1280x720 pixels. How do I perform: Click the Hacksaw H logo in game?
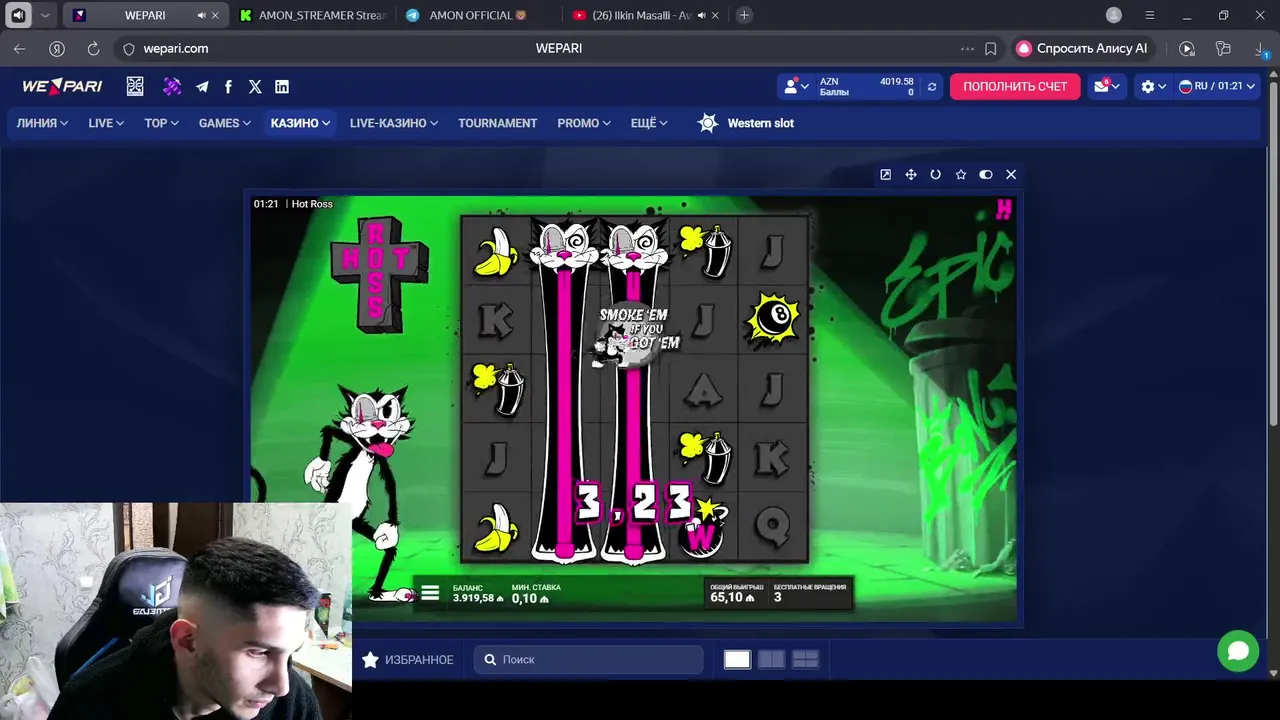[x=1004, y=209]
